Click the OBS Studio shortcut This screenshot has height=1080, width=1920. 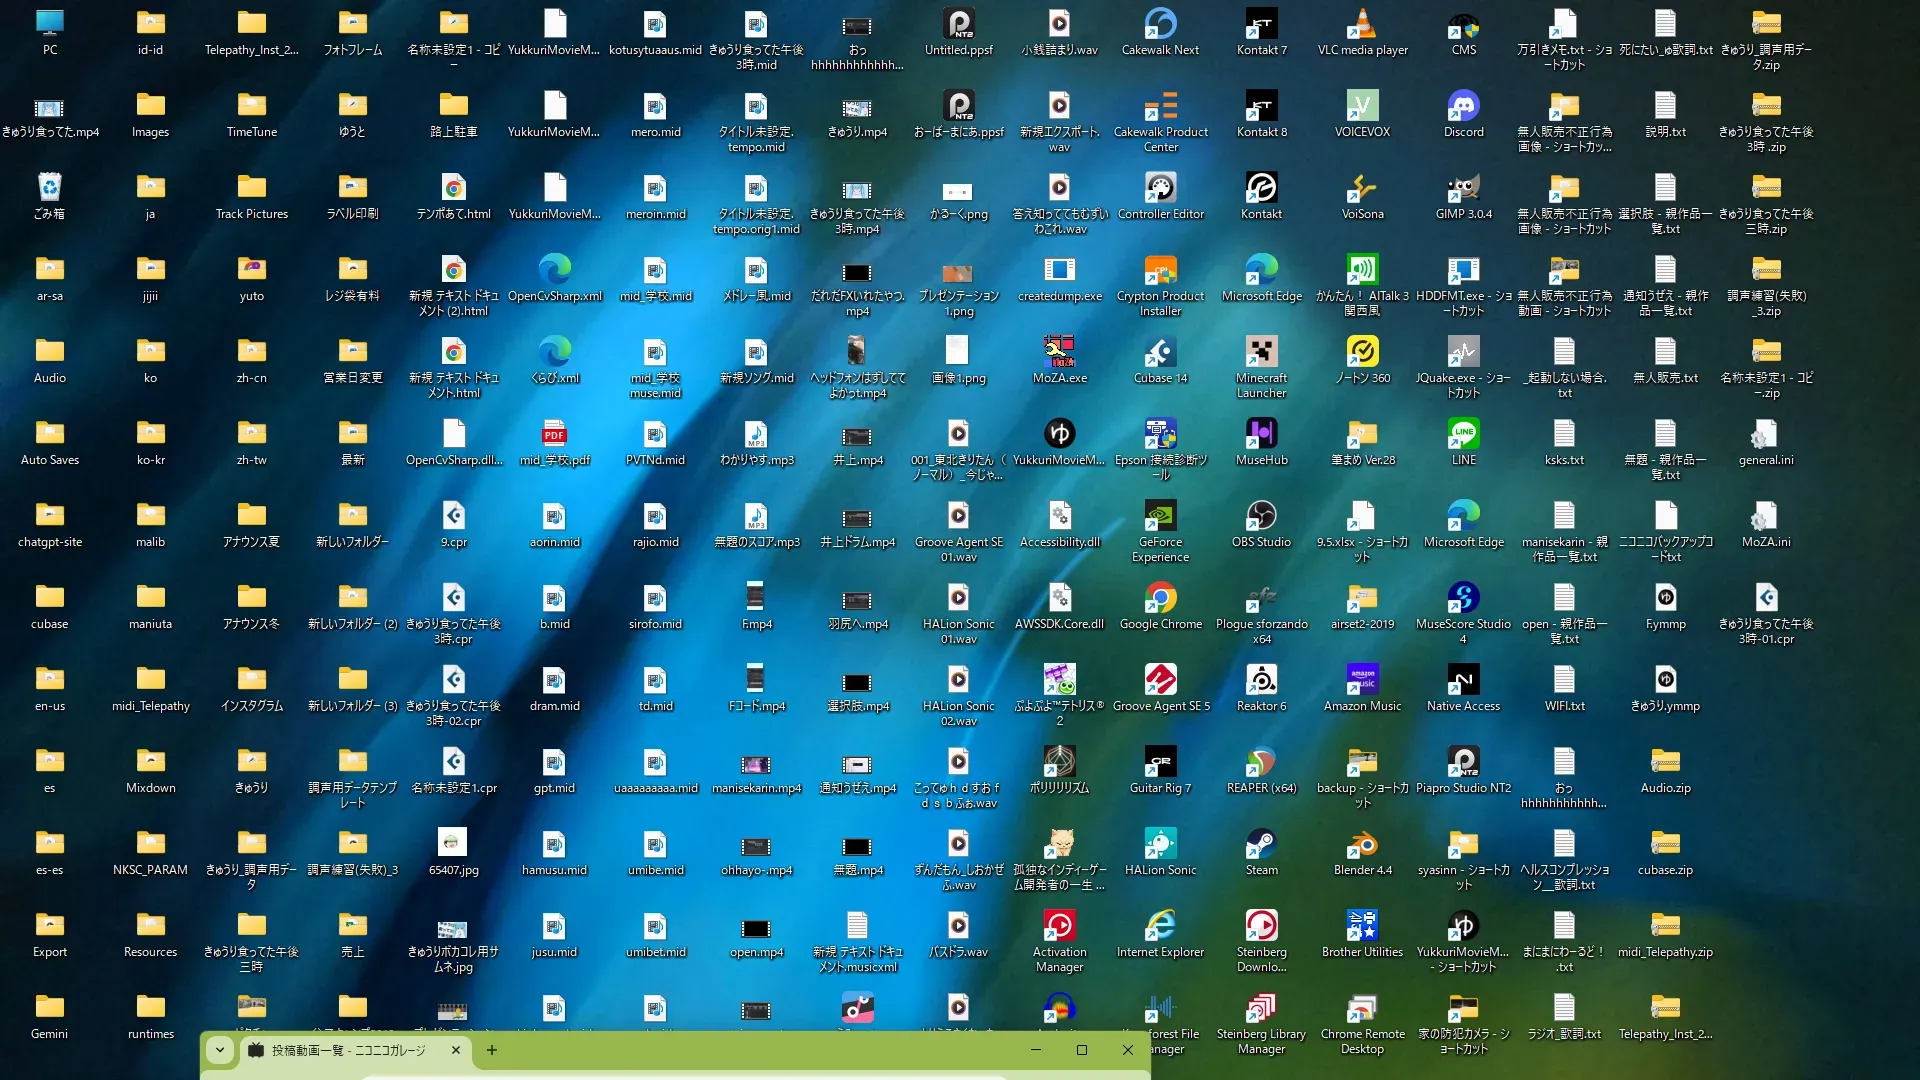(1261, 516)
